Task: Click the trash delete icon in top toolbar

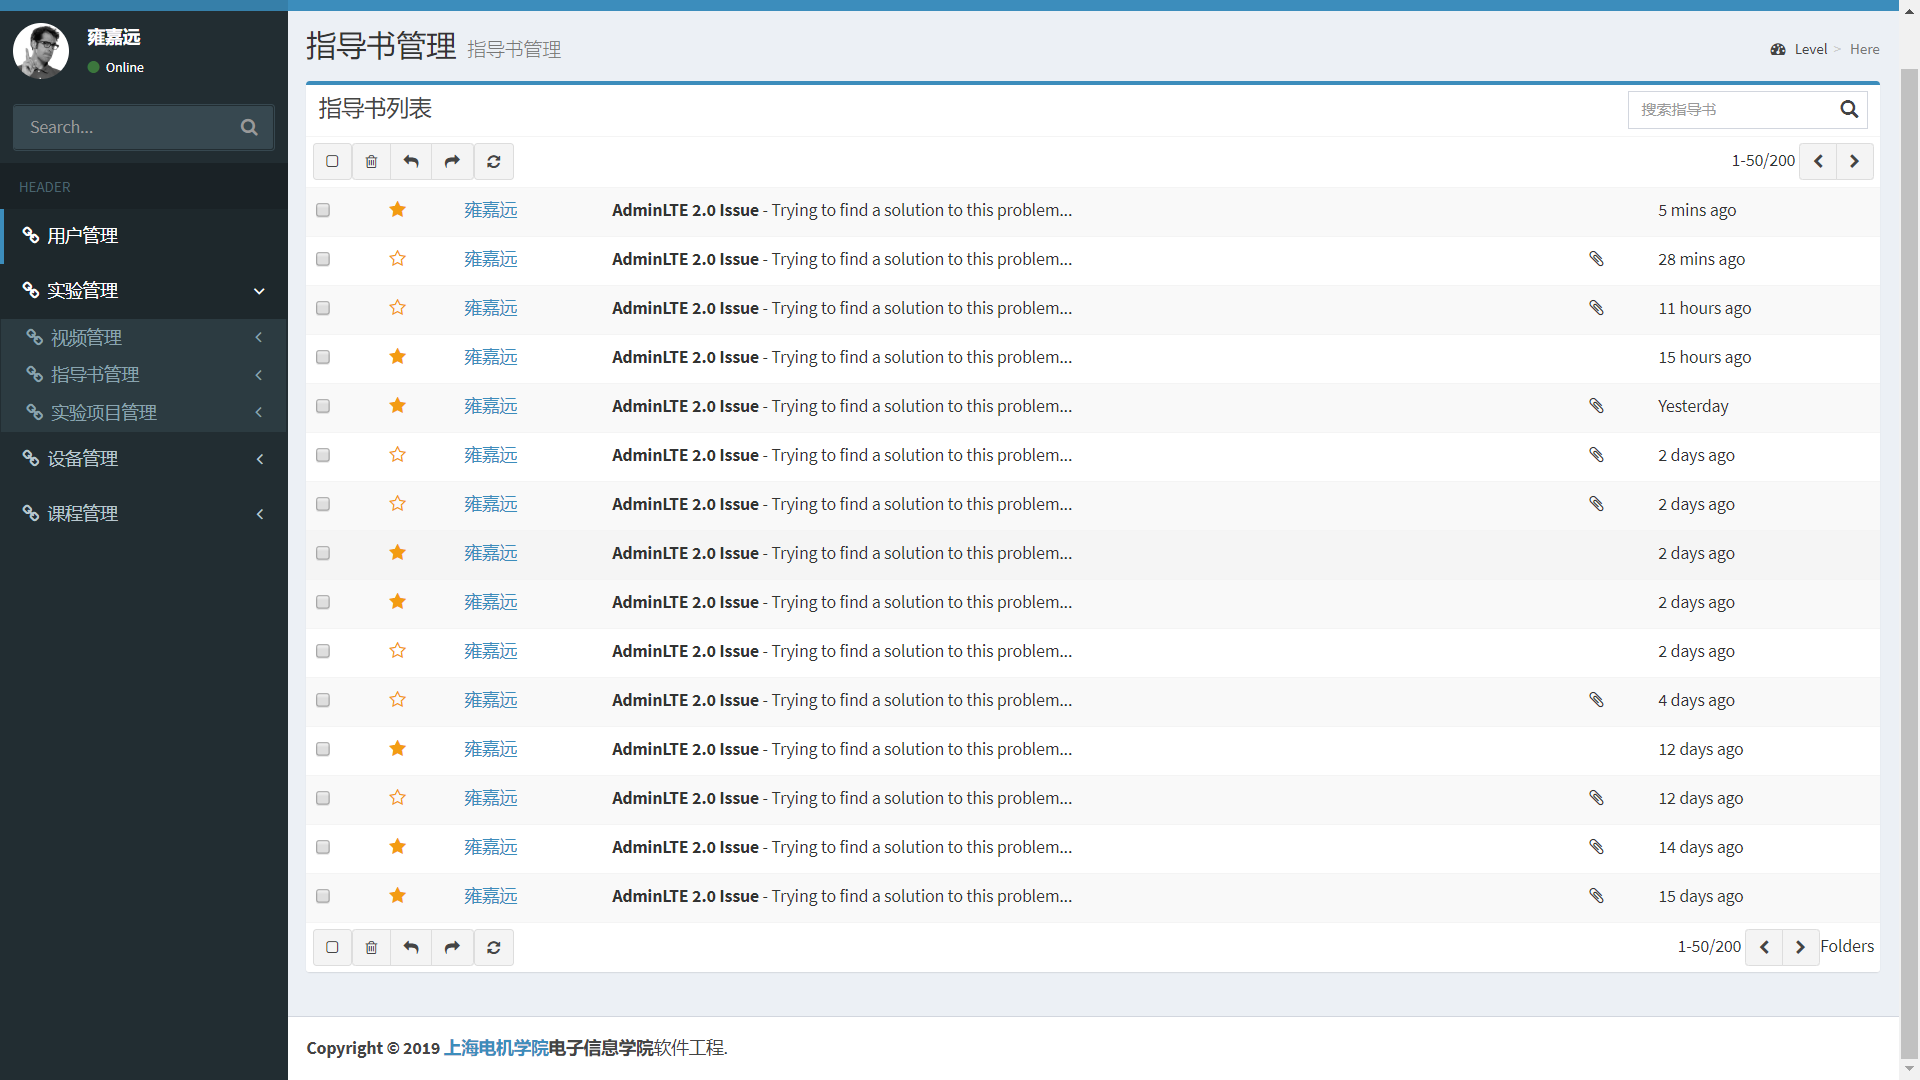Action: coord(371,161)
